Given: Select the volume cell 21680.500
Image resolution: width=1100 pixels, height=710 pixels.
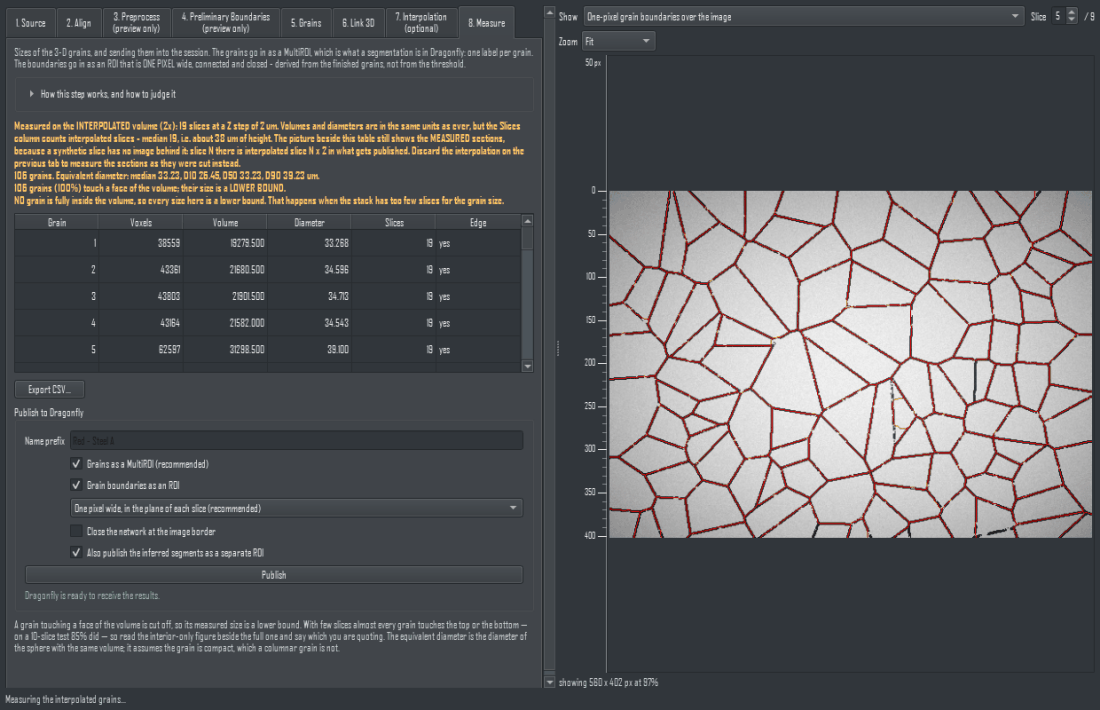Looking at the screenshot, I should coord(225,270).
